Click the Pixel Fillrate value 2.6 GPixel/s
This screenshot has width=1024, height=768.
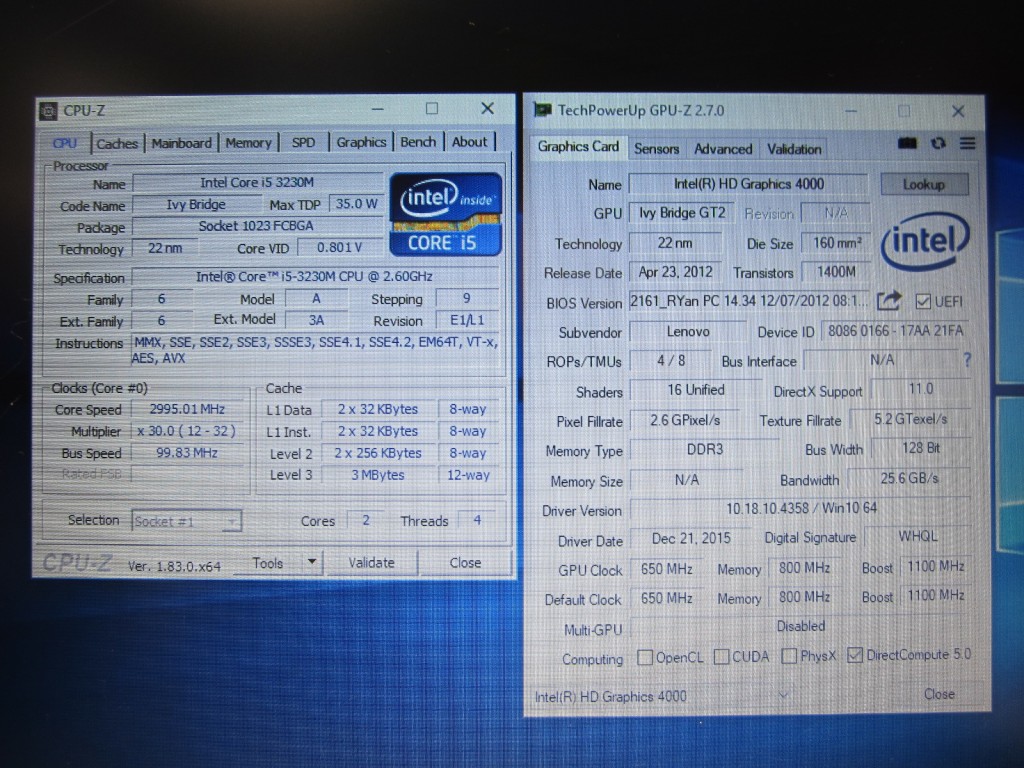[684, 420]
